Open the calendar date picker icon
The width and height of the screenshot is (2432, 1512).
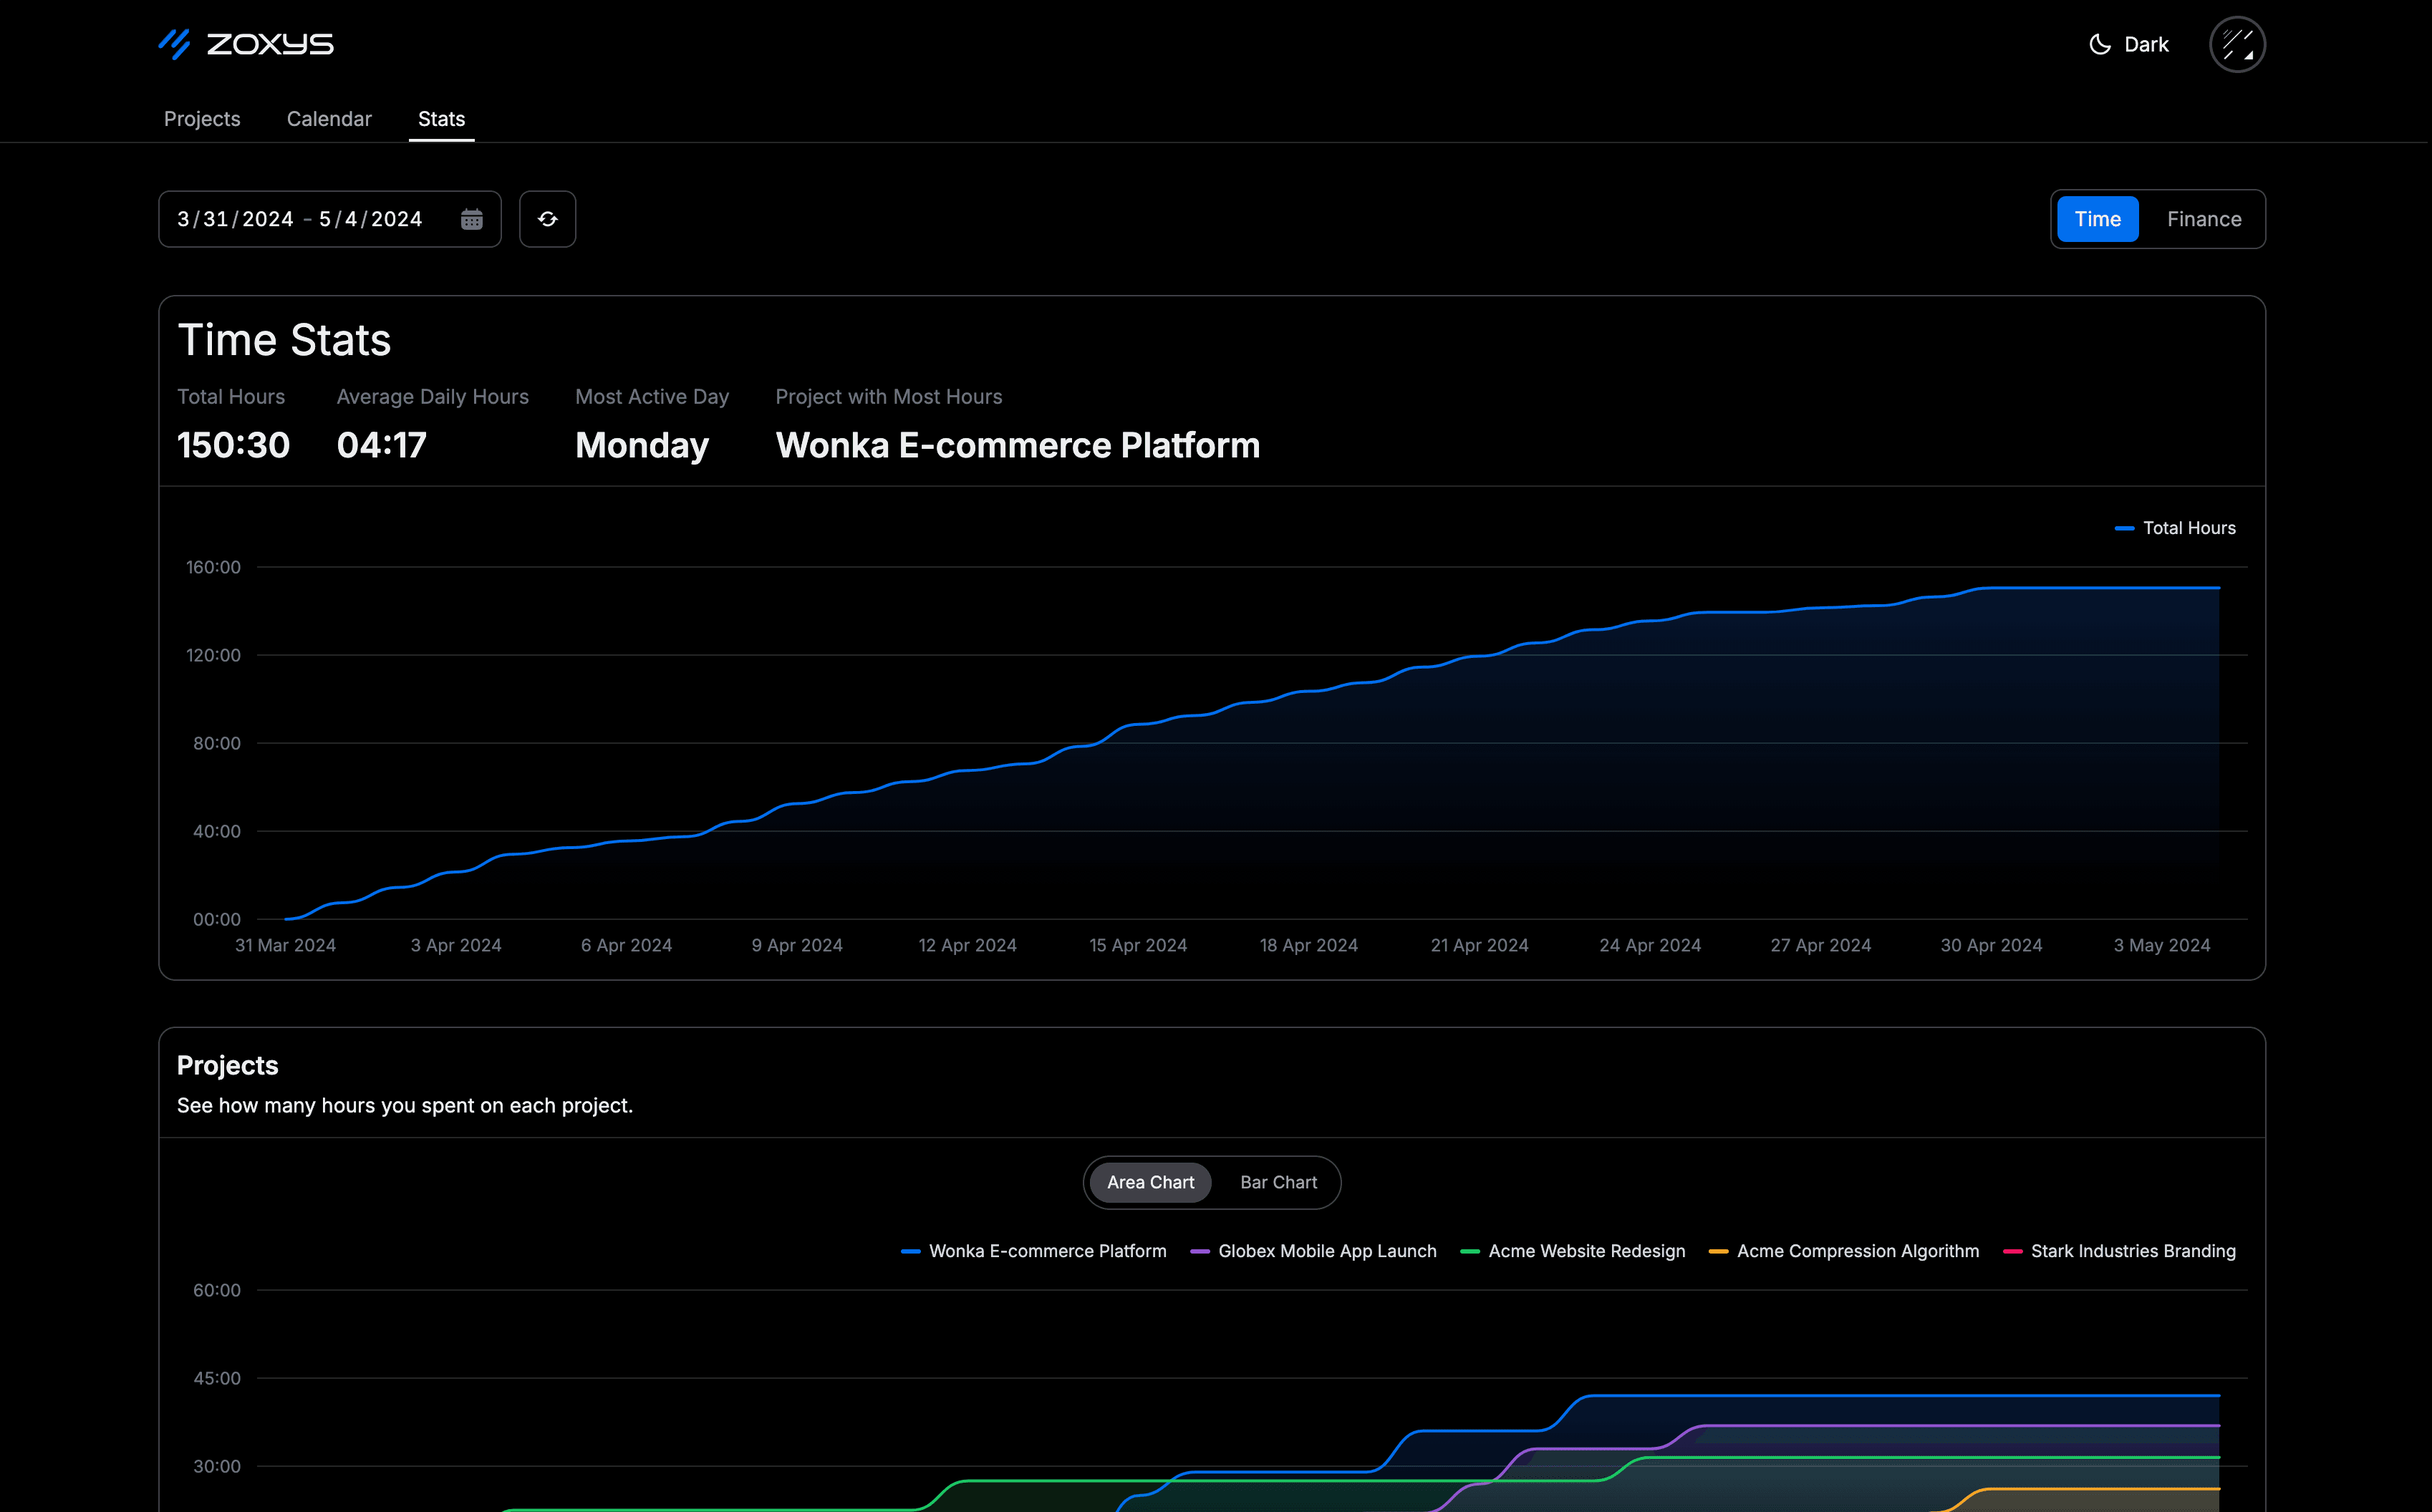point(472,219)
